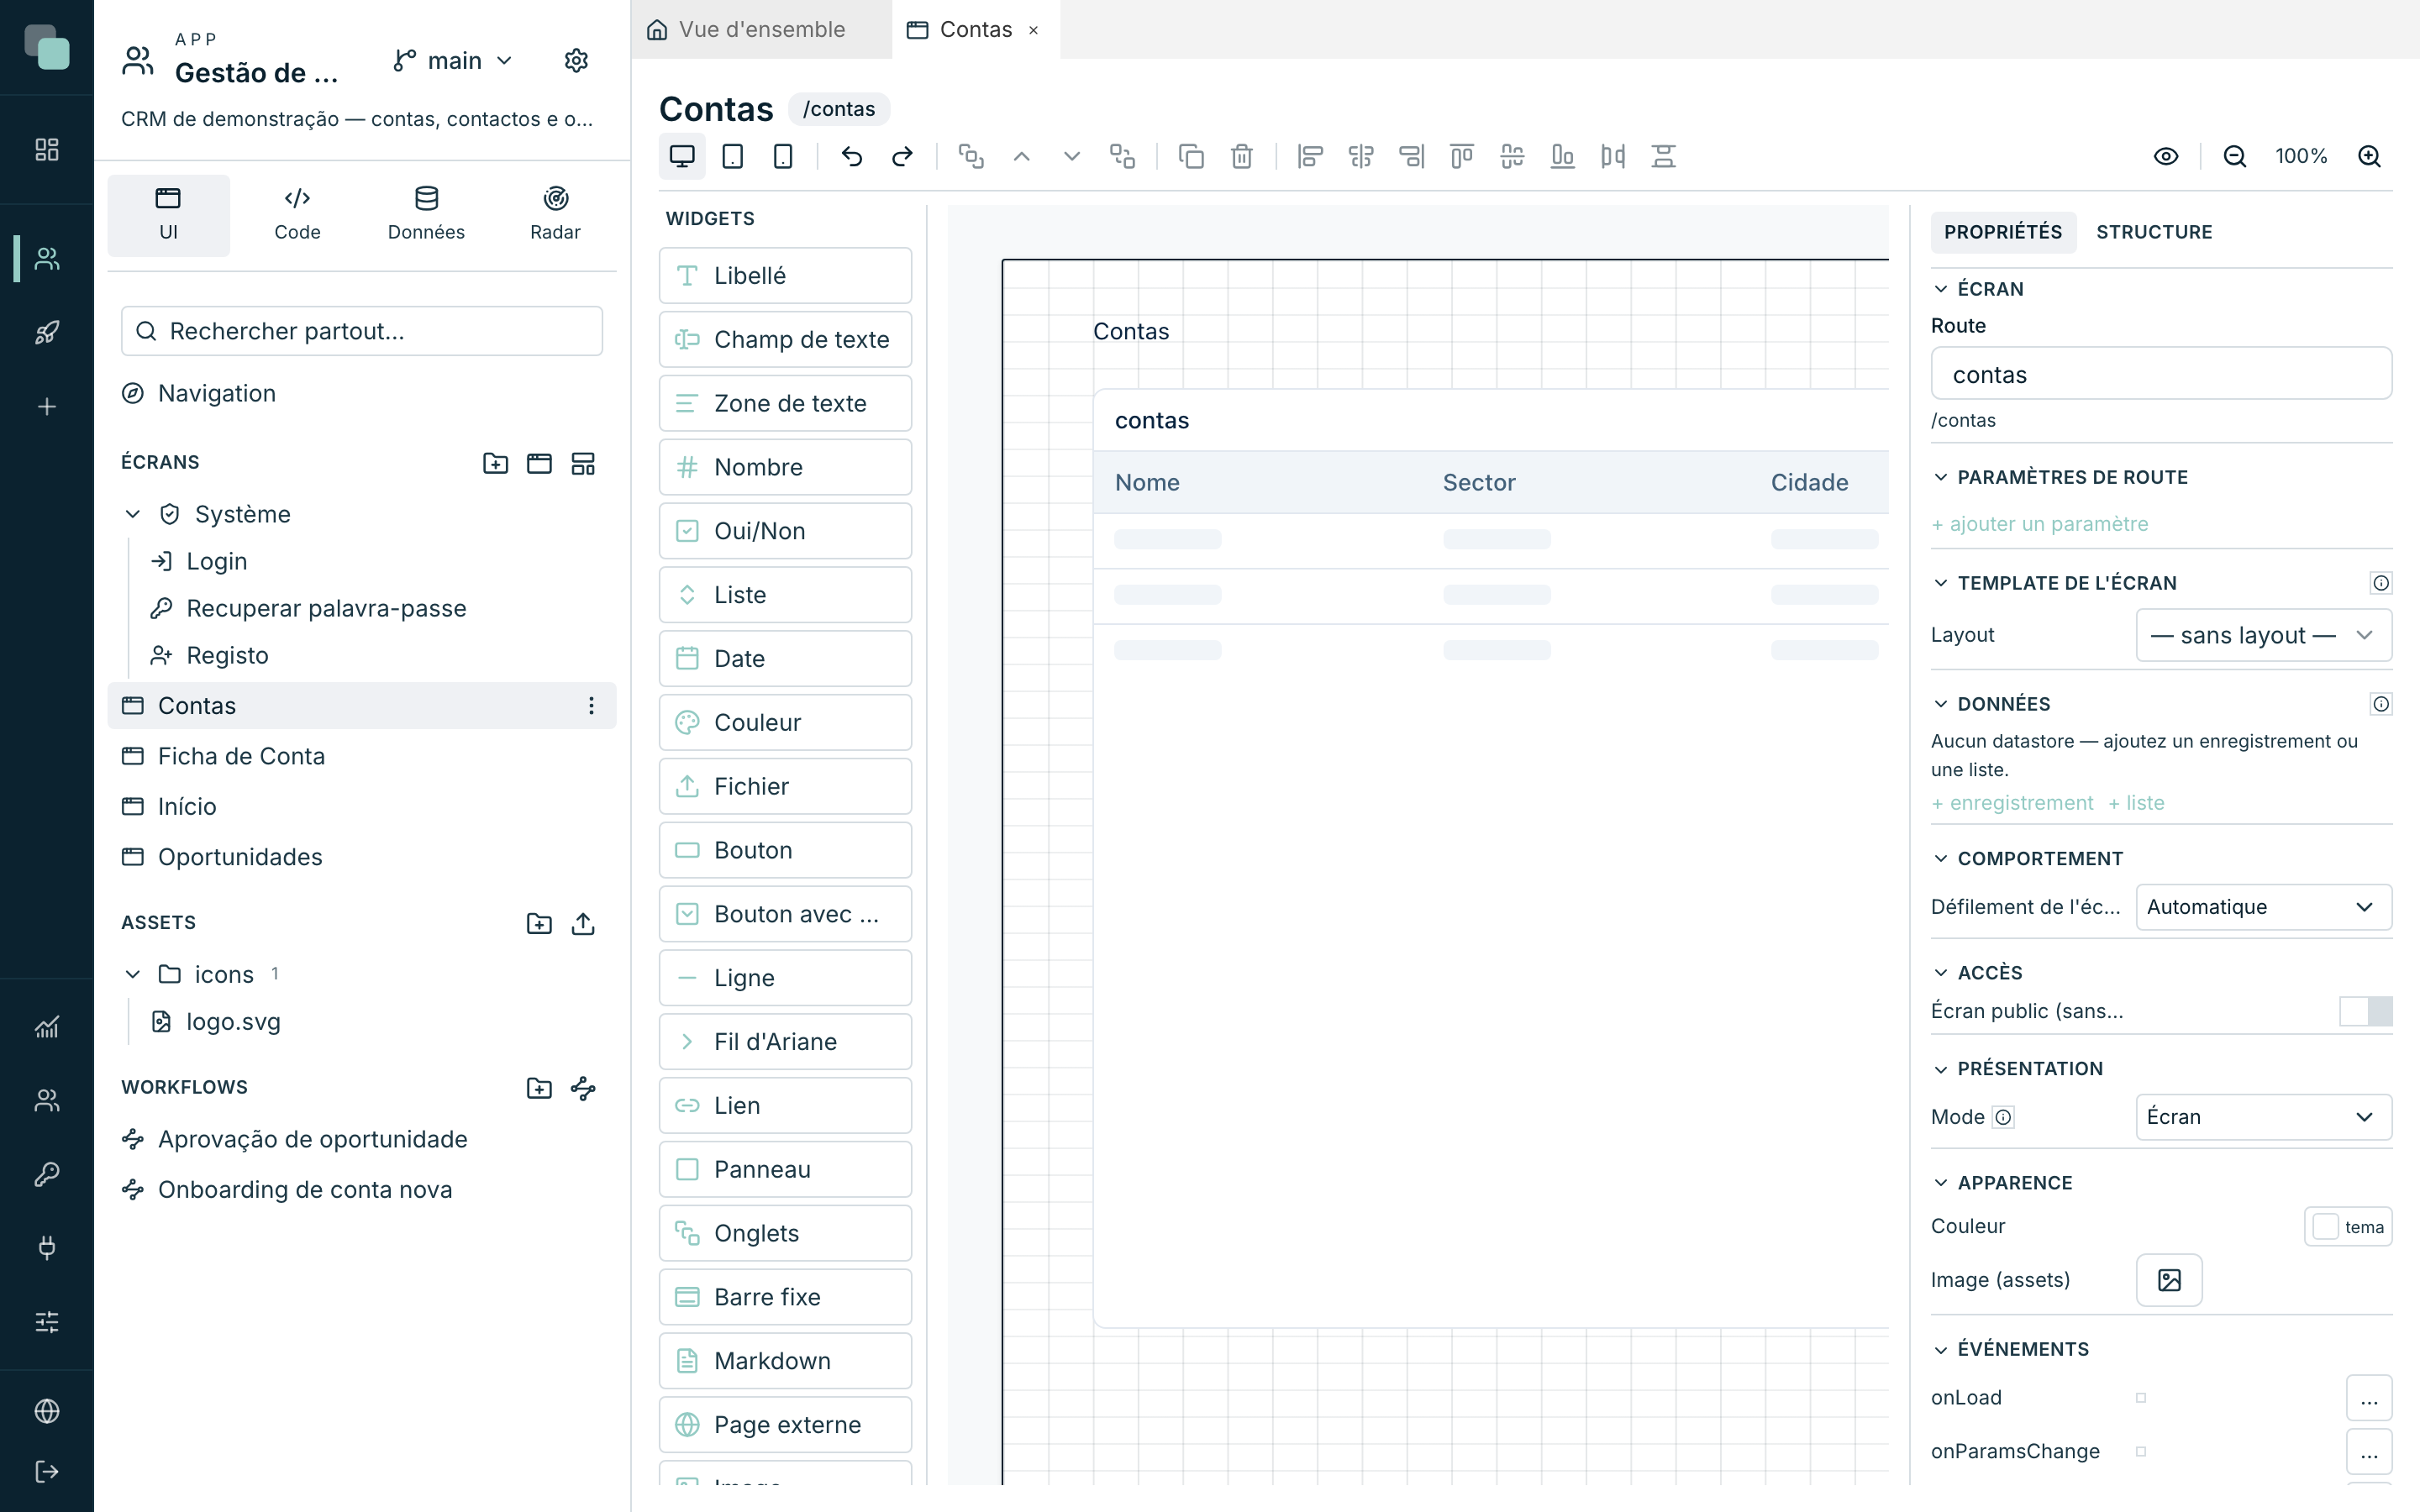Image resolution: width=2420 pixels, height=1512 pixels.
Task: Collapse Système tree folder
Action: point(133,514)
